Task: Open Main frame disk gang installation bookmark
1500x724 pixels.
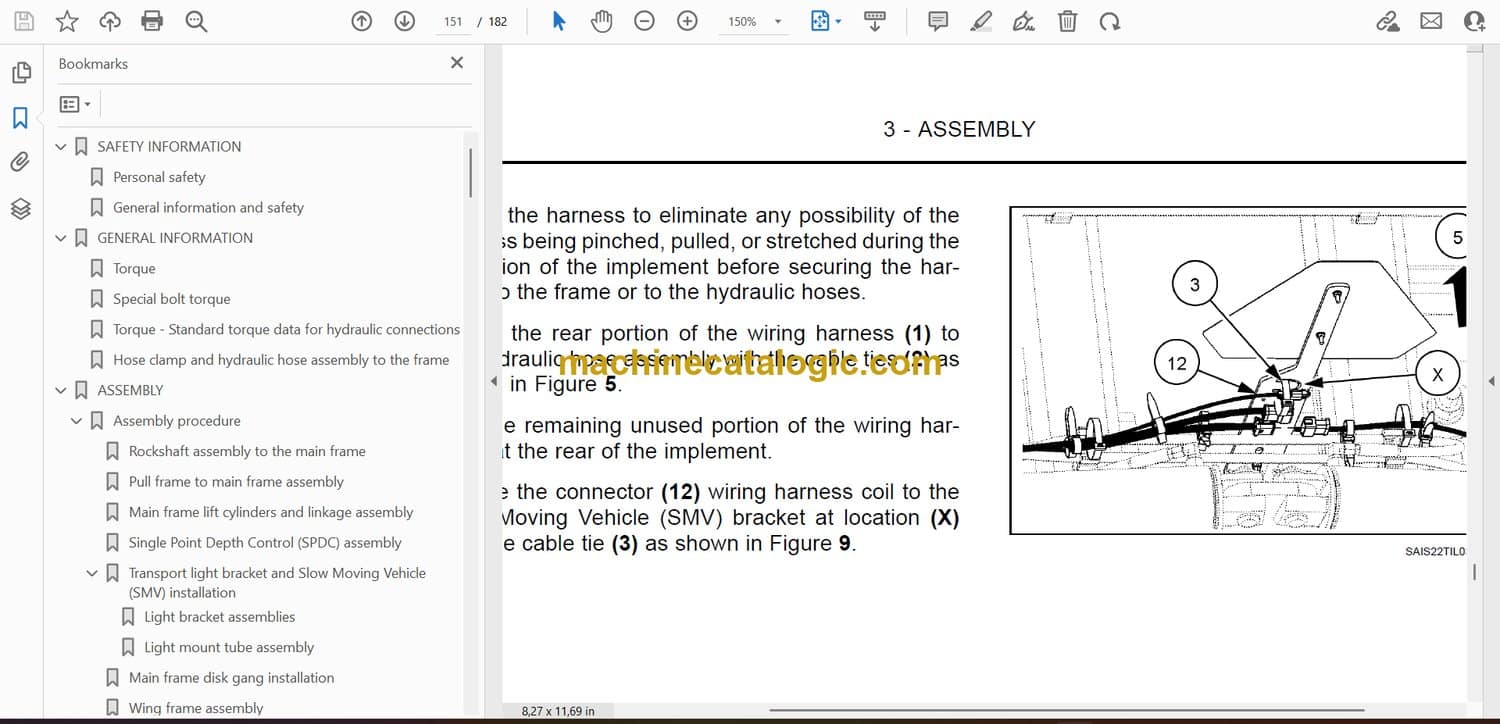Action: (x=231, y=678)
